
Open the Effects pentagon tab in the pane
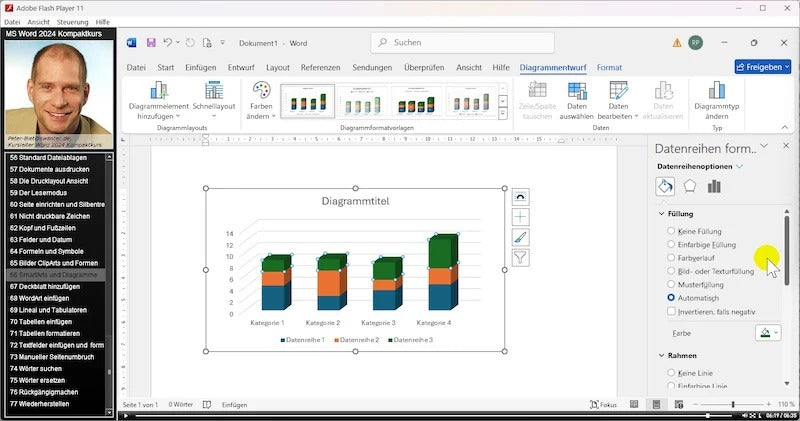[x=690, y=186]
